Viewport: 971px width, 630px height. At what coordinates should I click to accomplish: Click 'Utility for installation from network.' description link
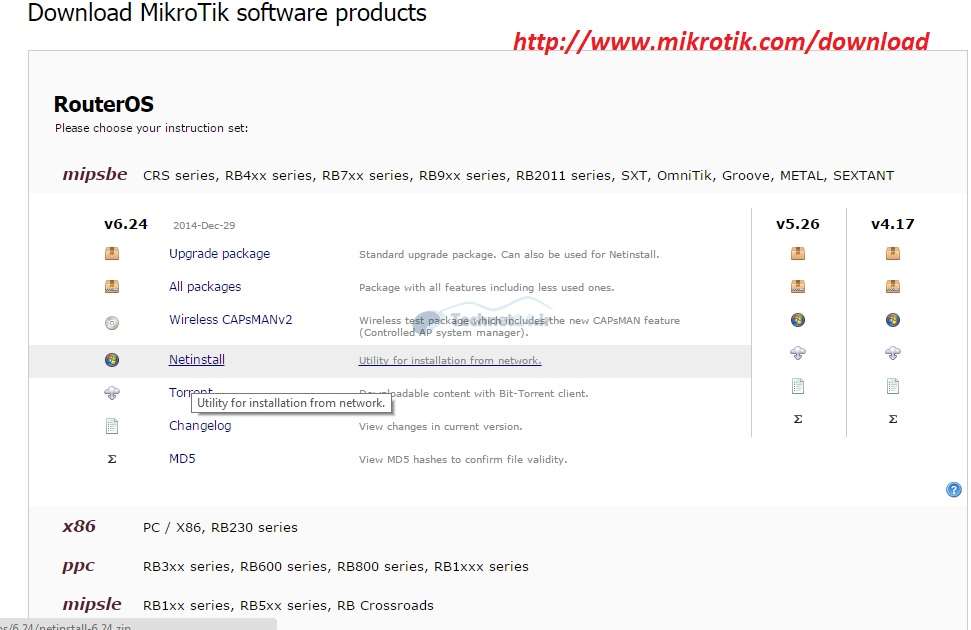point(450,361)
